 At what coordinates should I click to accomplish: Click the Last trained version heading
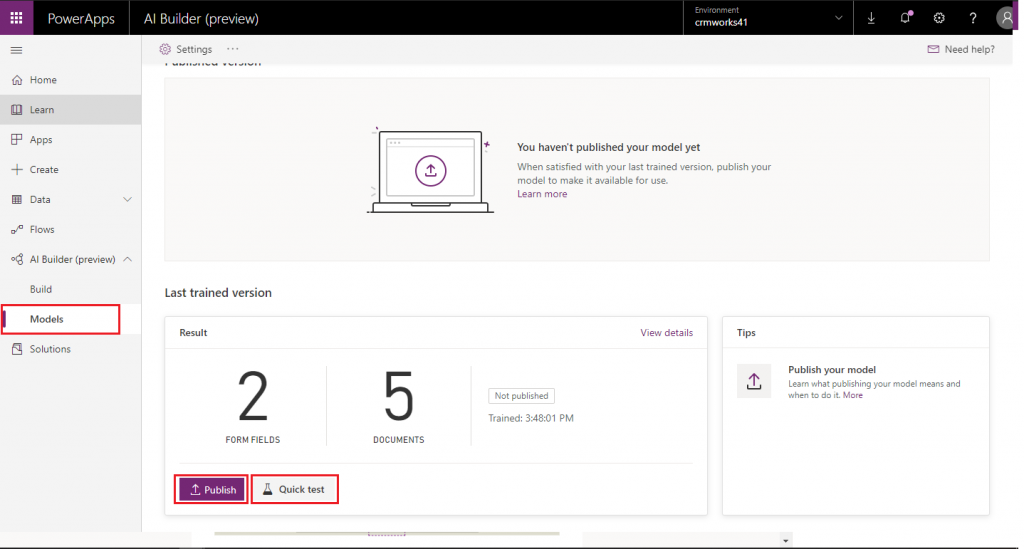coord(218,293)
